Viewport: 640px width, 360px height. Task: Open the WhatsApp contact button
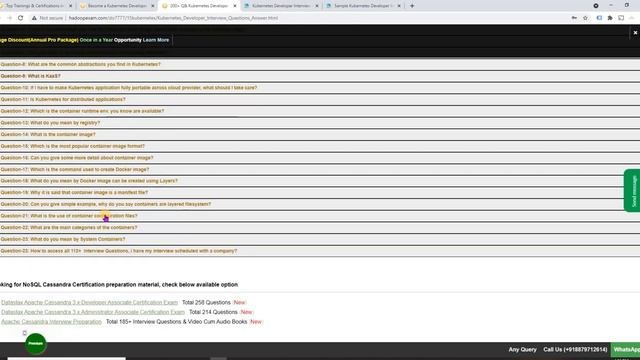[625, 349]
